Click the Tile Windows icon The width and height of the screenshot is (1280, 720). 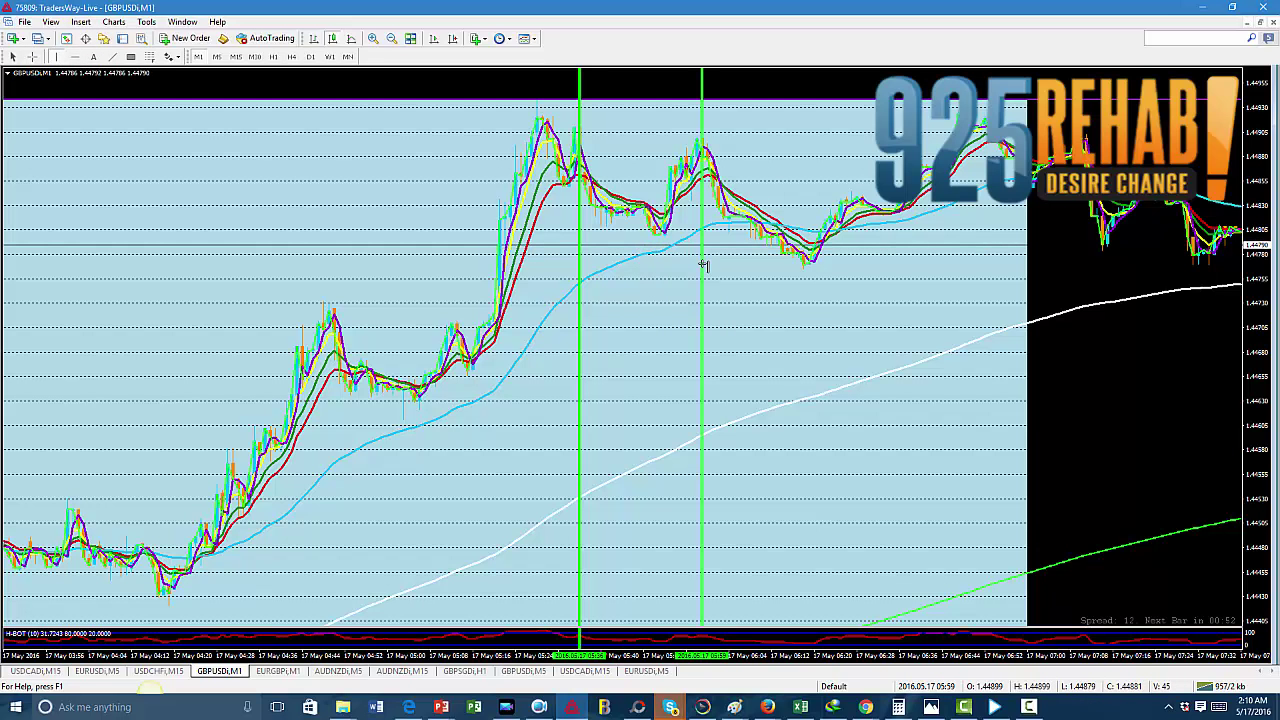(411, 39)
